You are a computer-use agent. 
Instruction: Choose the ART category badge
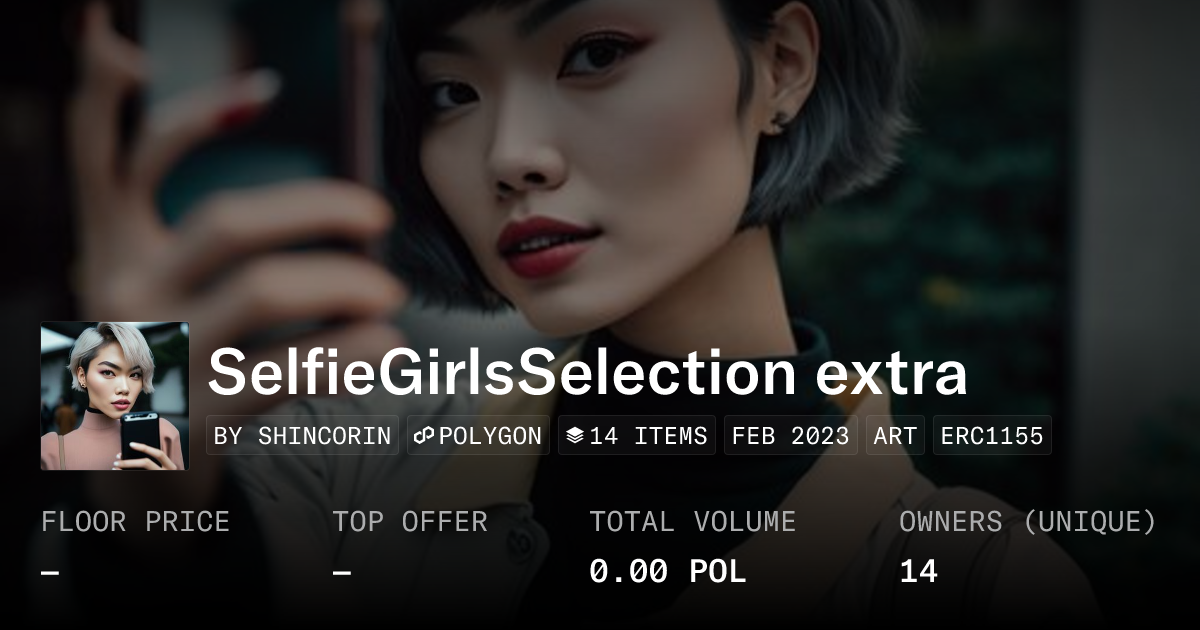tap(895, 436)
